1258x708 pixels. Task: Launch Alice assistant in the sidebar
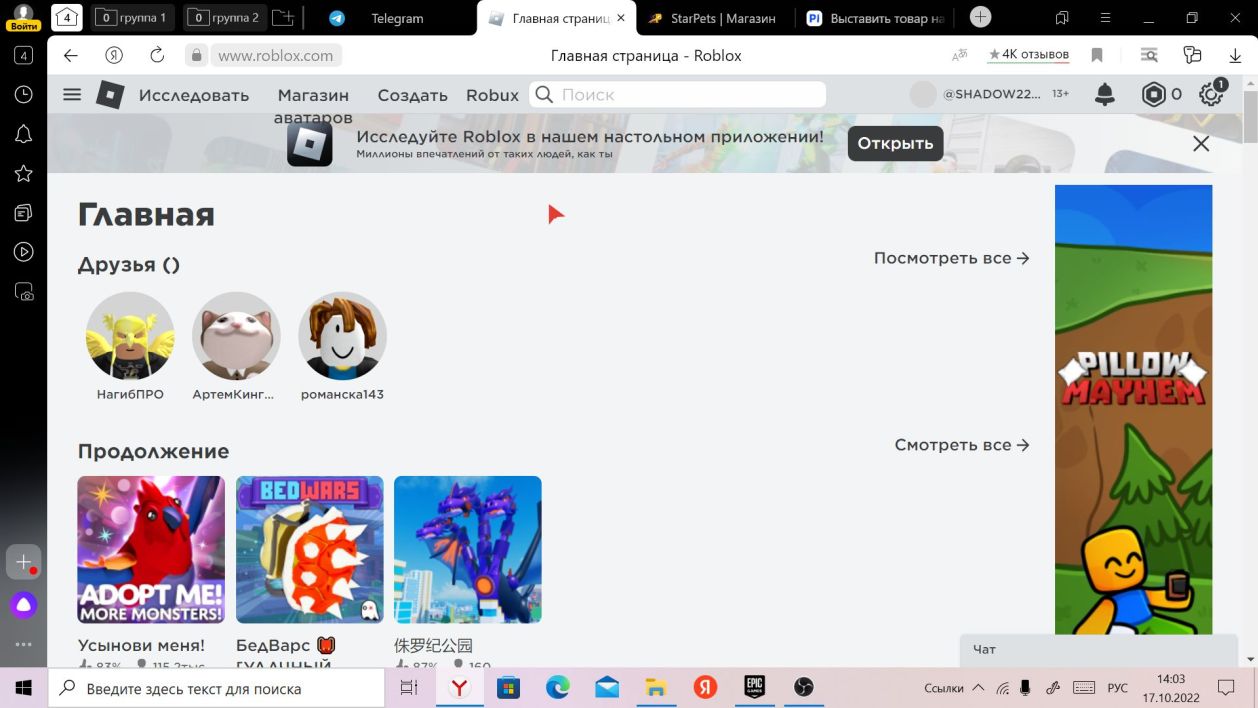point(24,605)
